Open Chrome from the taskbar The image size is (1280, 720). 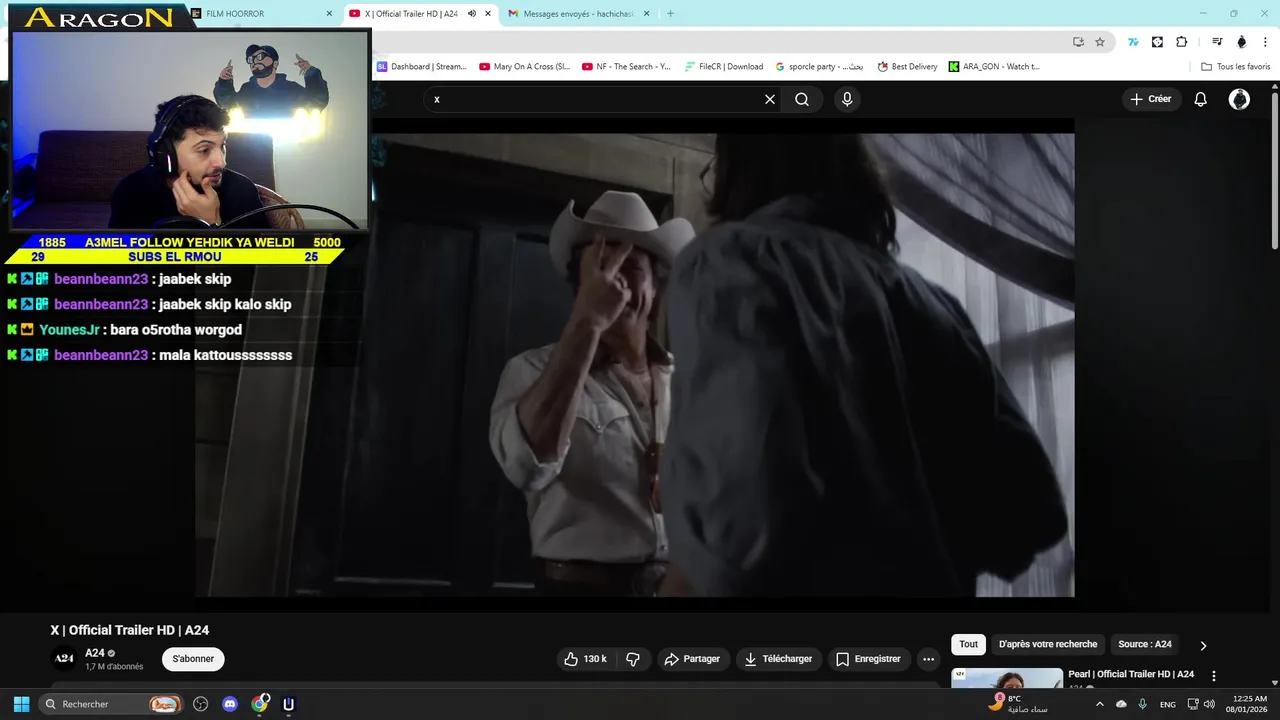pyautogui.click(x=260, y=704)
